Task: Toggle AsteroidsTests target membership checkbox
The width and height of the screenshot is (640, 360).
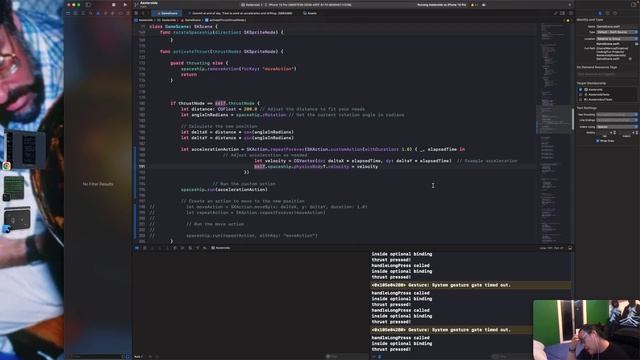Action: coord(580,94)
